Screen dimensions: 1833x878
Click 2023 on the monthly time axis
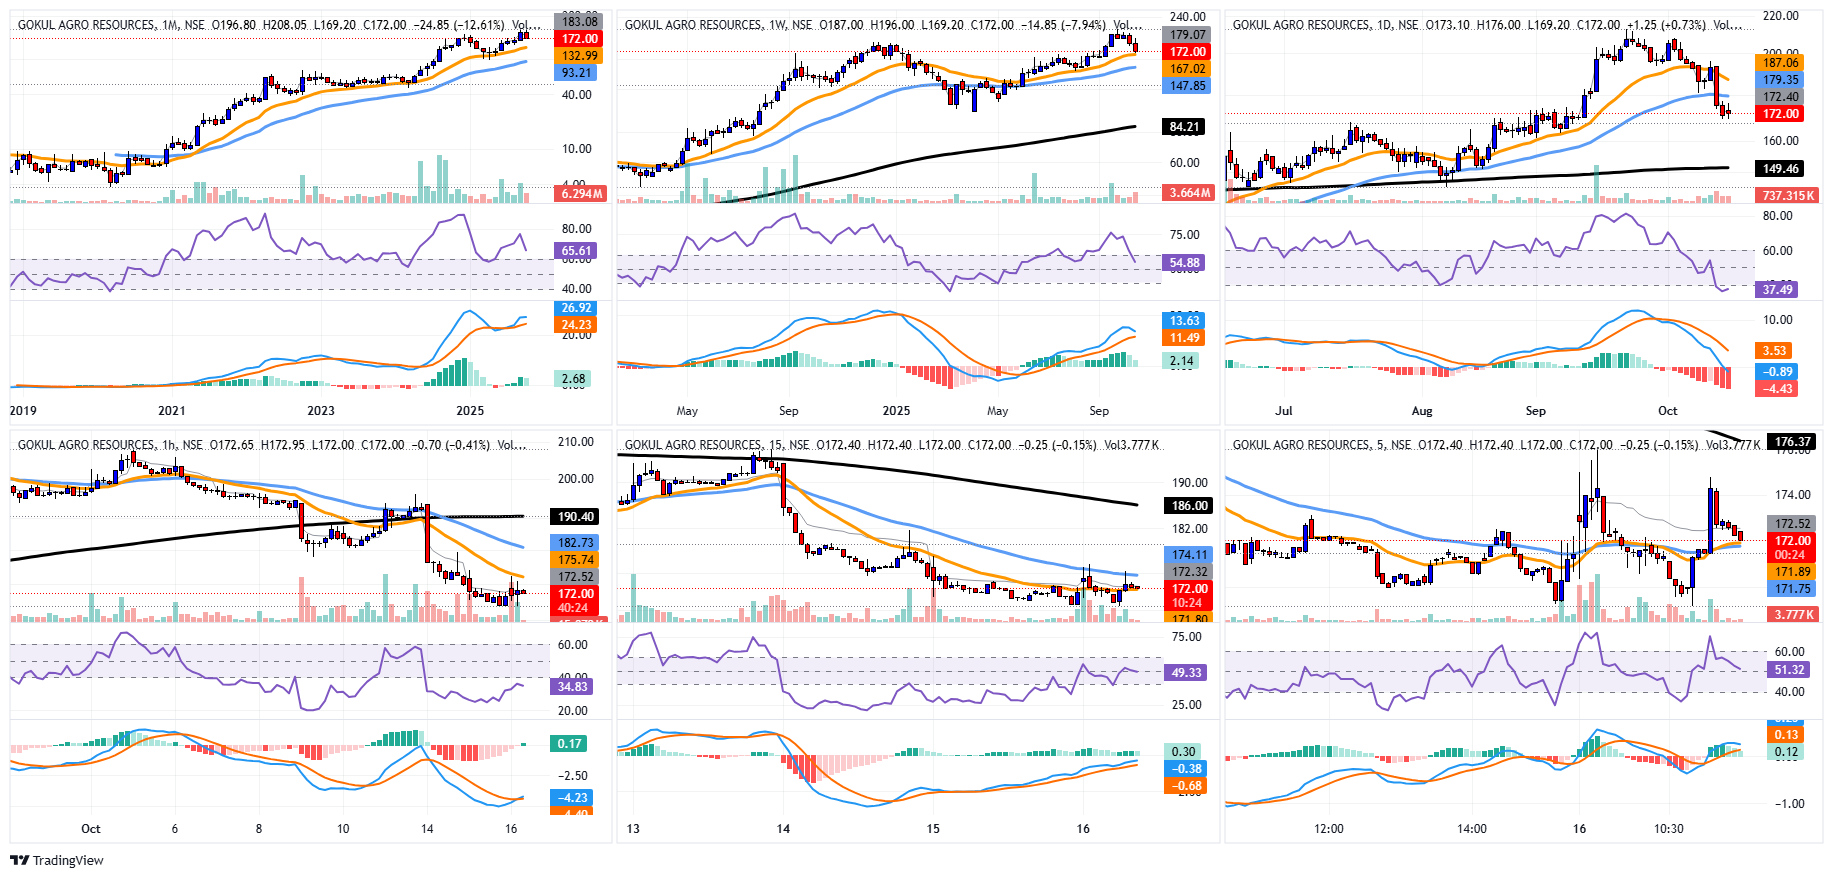click(321, 410)
